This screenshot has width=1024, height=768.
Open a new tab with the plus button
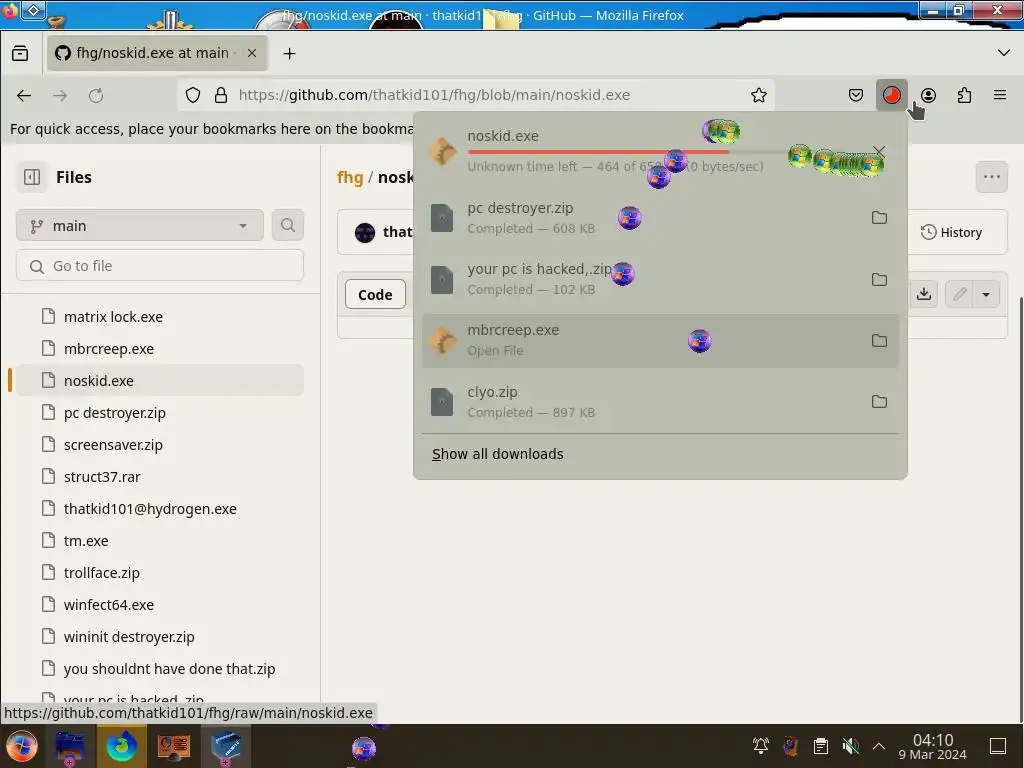click(289, 54)
